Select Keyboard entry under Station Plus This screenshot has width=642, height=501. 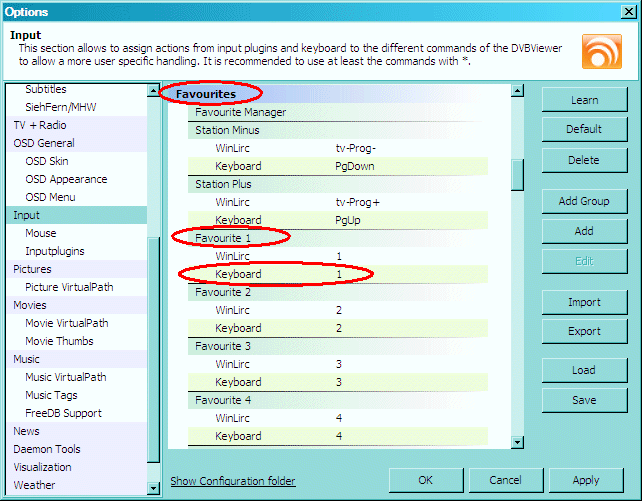click(x=238, y=220)
